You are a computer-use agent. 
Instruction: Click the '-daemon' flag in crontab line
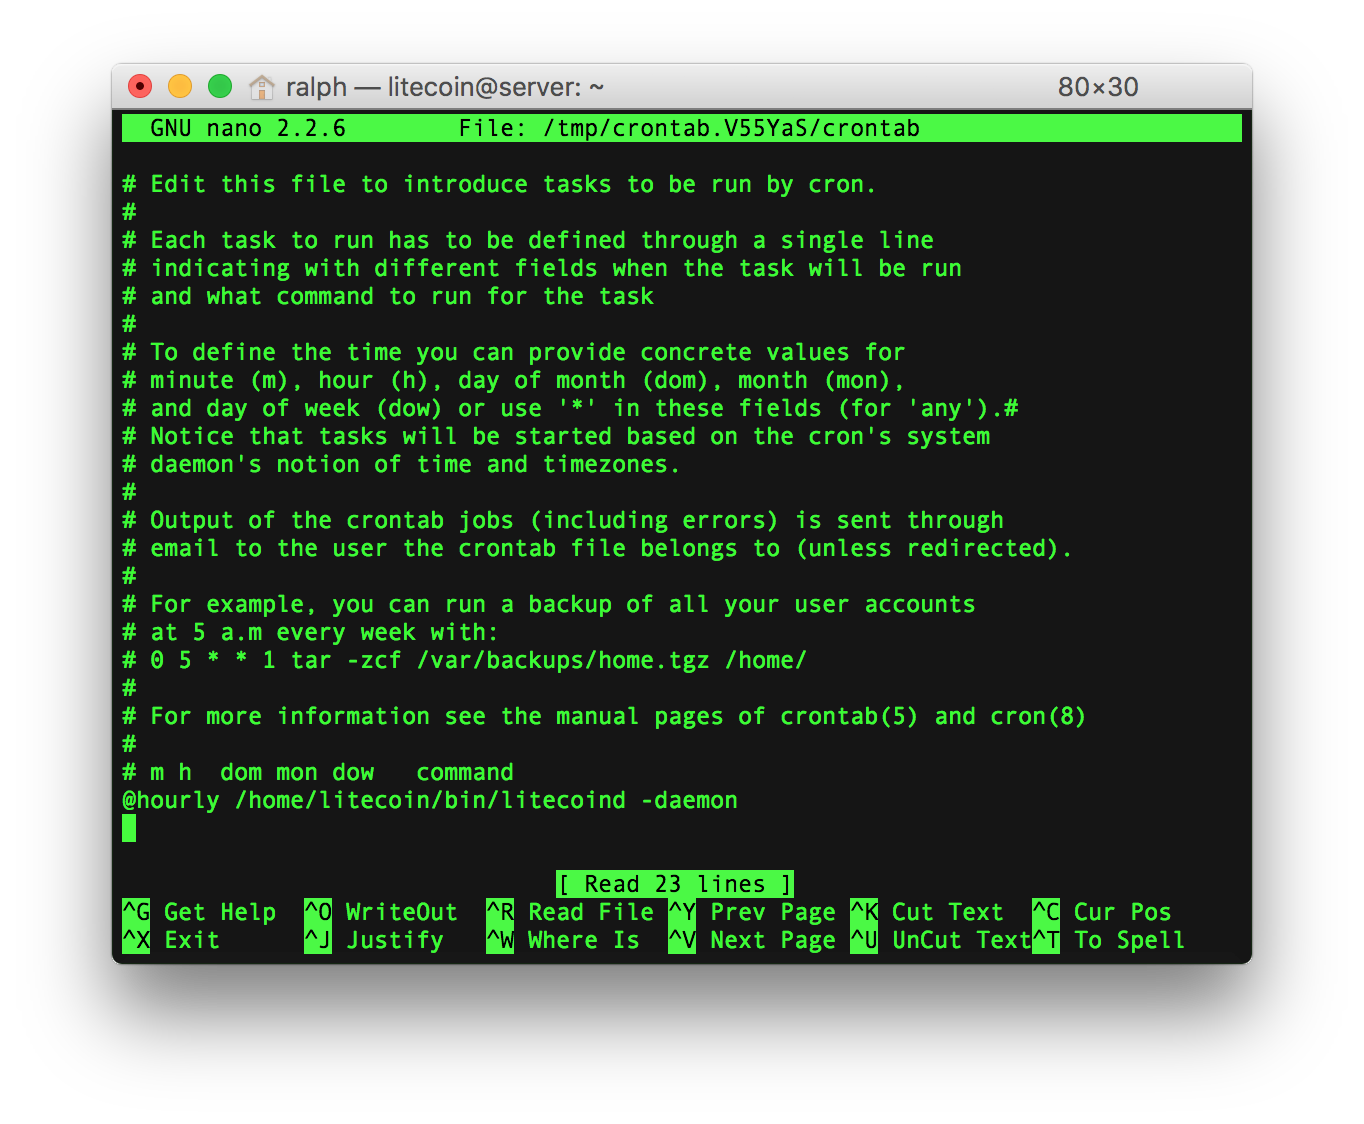pyautogui.click(x=689, y=800)
